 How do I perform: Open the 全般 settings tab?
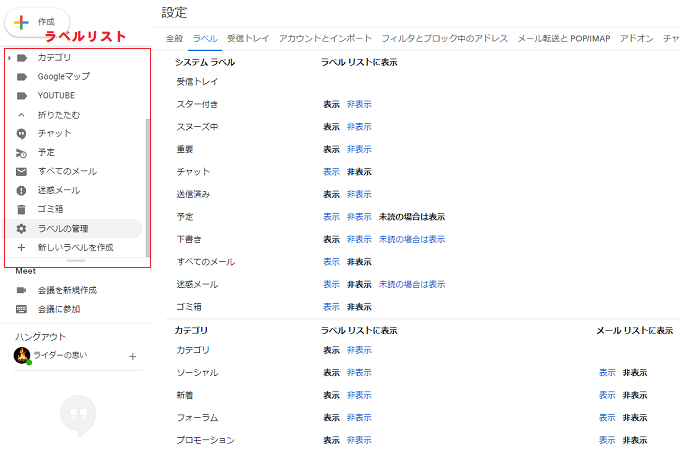[174, 39]
